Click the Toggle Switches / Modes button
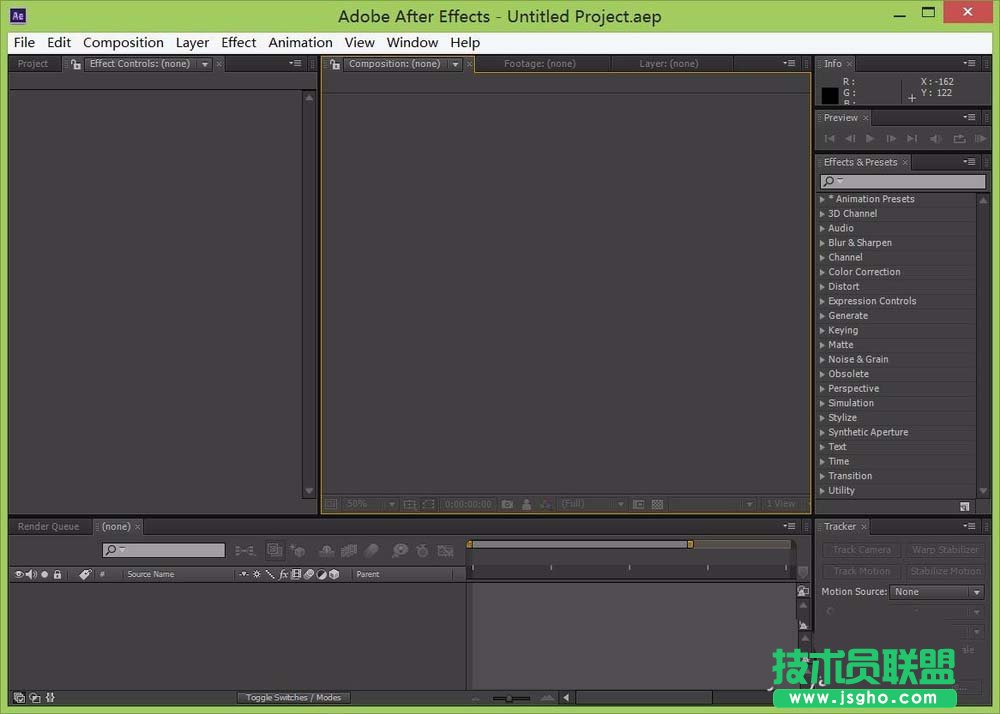 pos(294,698)
